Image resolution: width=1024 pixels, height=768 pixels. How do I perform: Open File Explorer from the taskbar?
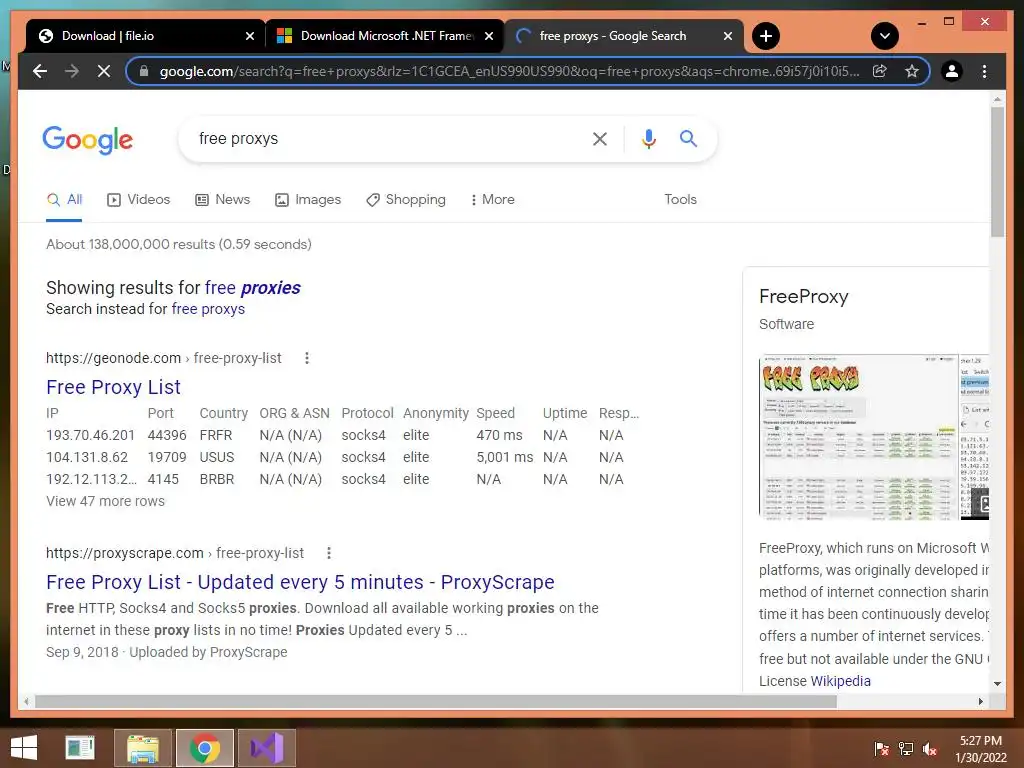142,748
